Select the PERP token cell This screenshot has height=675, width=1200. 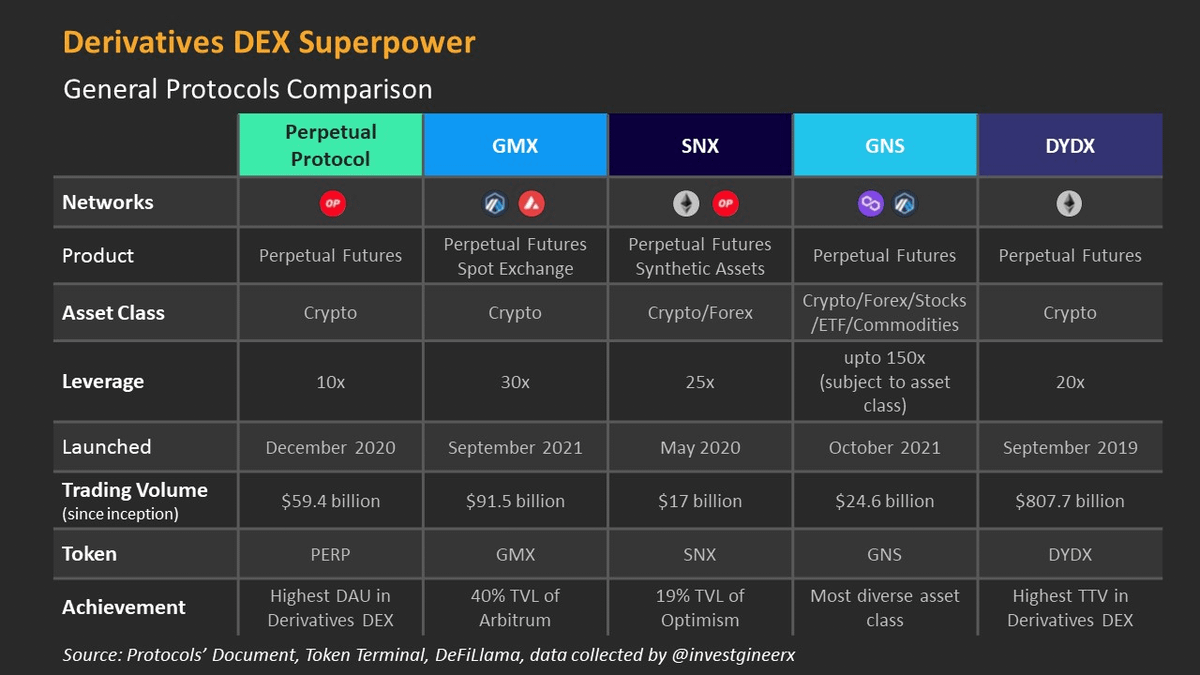tap(330, 554)
